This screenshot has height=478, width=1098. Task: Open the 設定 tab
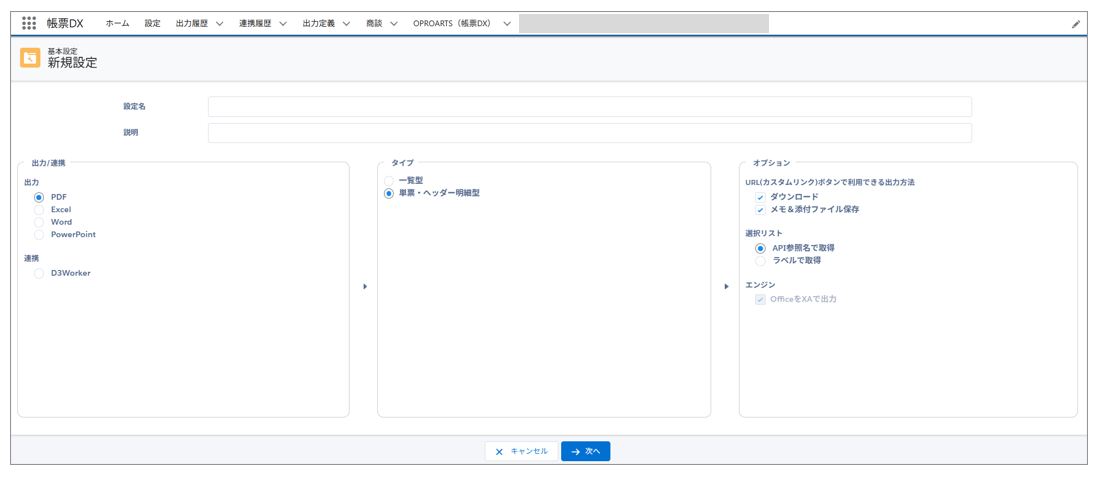point(152,23)
